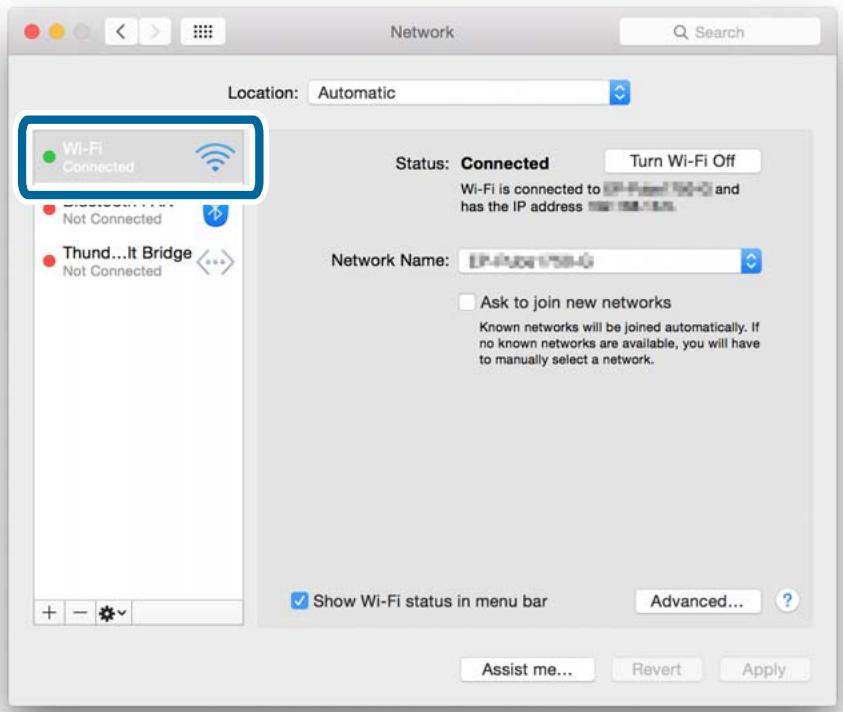Open the Location Automatic dropdown
843x712 pixels.
click(x=469, y=92)
